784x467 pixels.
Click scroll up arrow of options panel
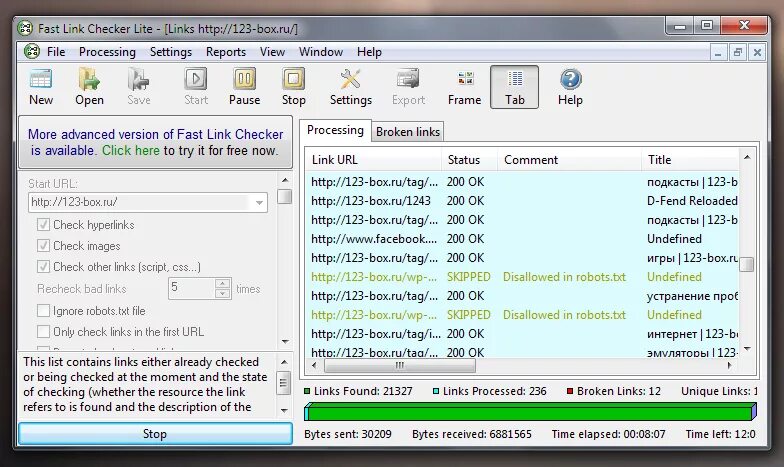(285, 180)
